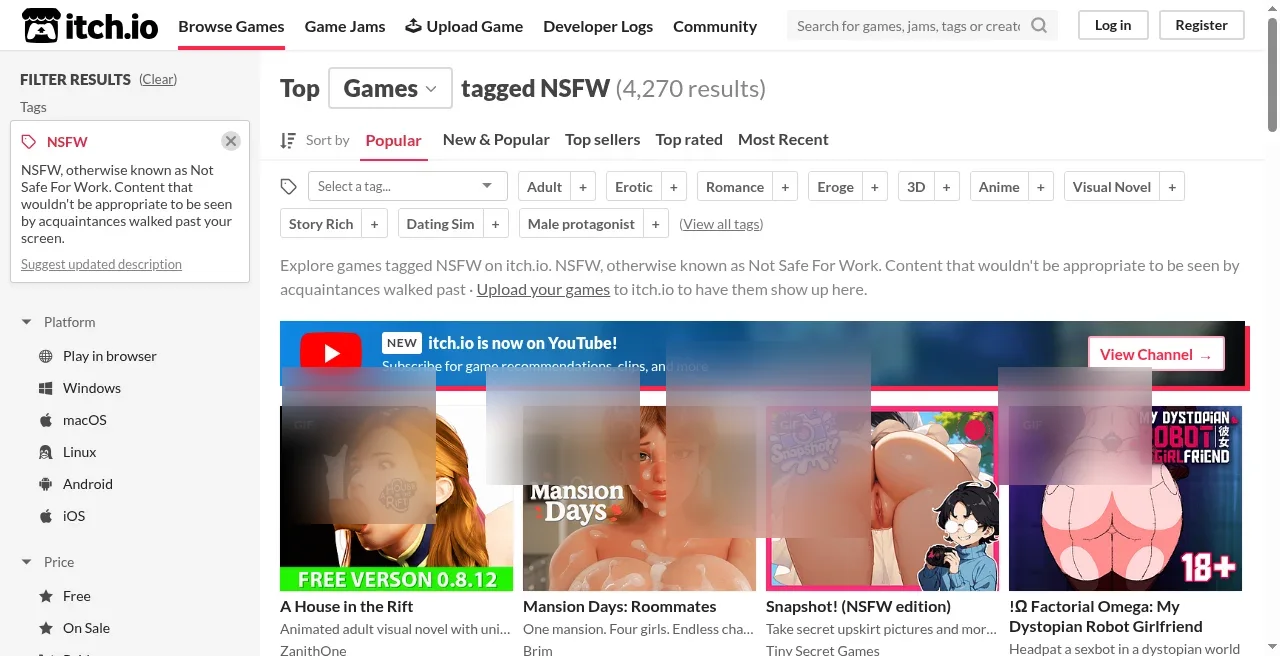The height and width of the screenshot is (656, 1280).
Task: Add the Adult tag with plus button
Action: (x=583, y=187)
